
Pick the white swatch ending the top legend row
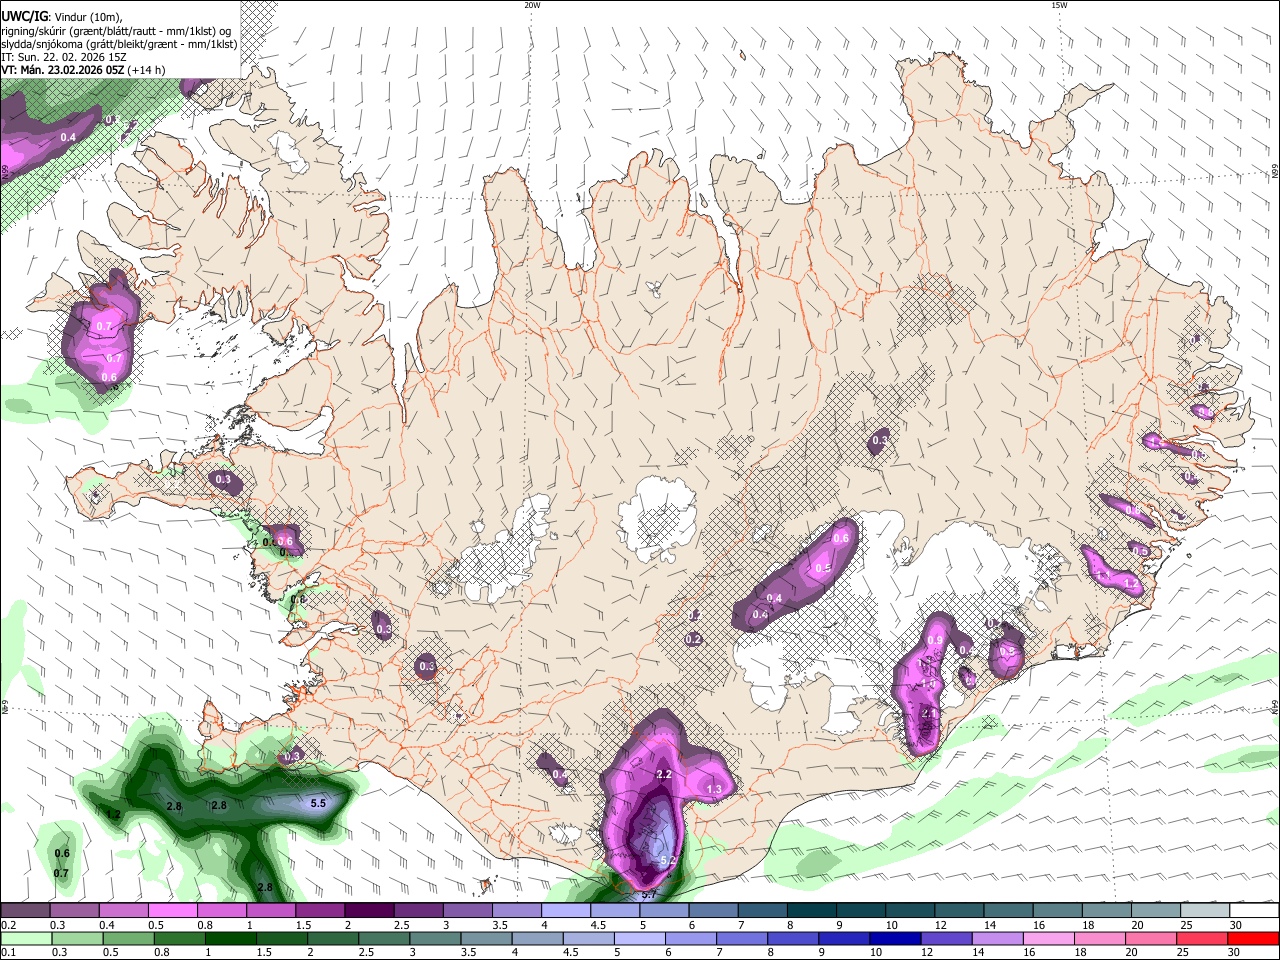[1253, 911]
